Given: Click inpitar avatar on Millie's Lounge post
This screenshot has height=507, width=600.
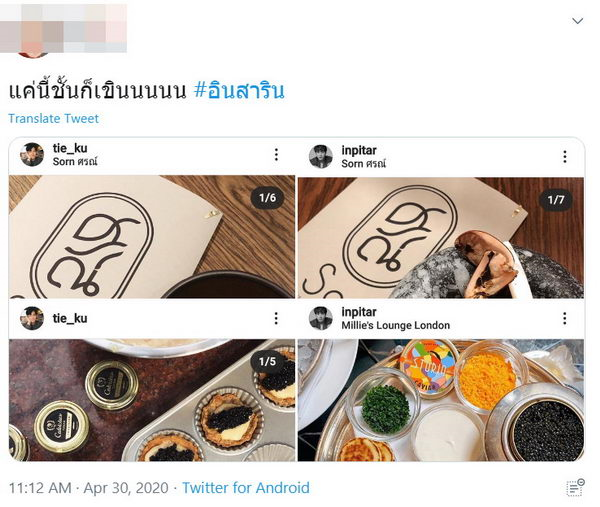Looking at the screenshot, I should pos(321,318).
